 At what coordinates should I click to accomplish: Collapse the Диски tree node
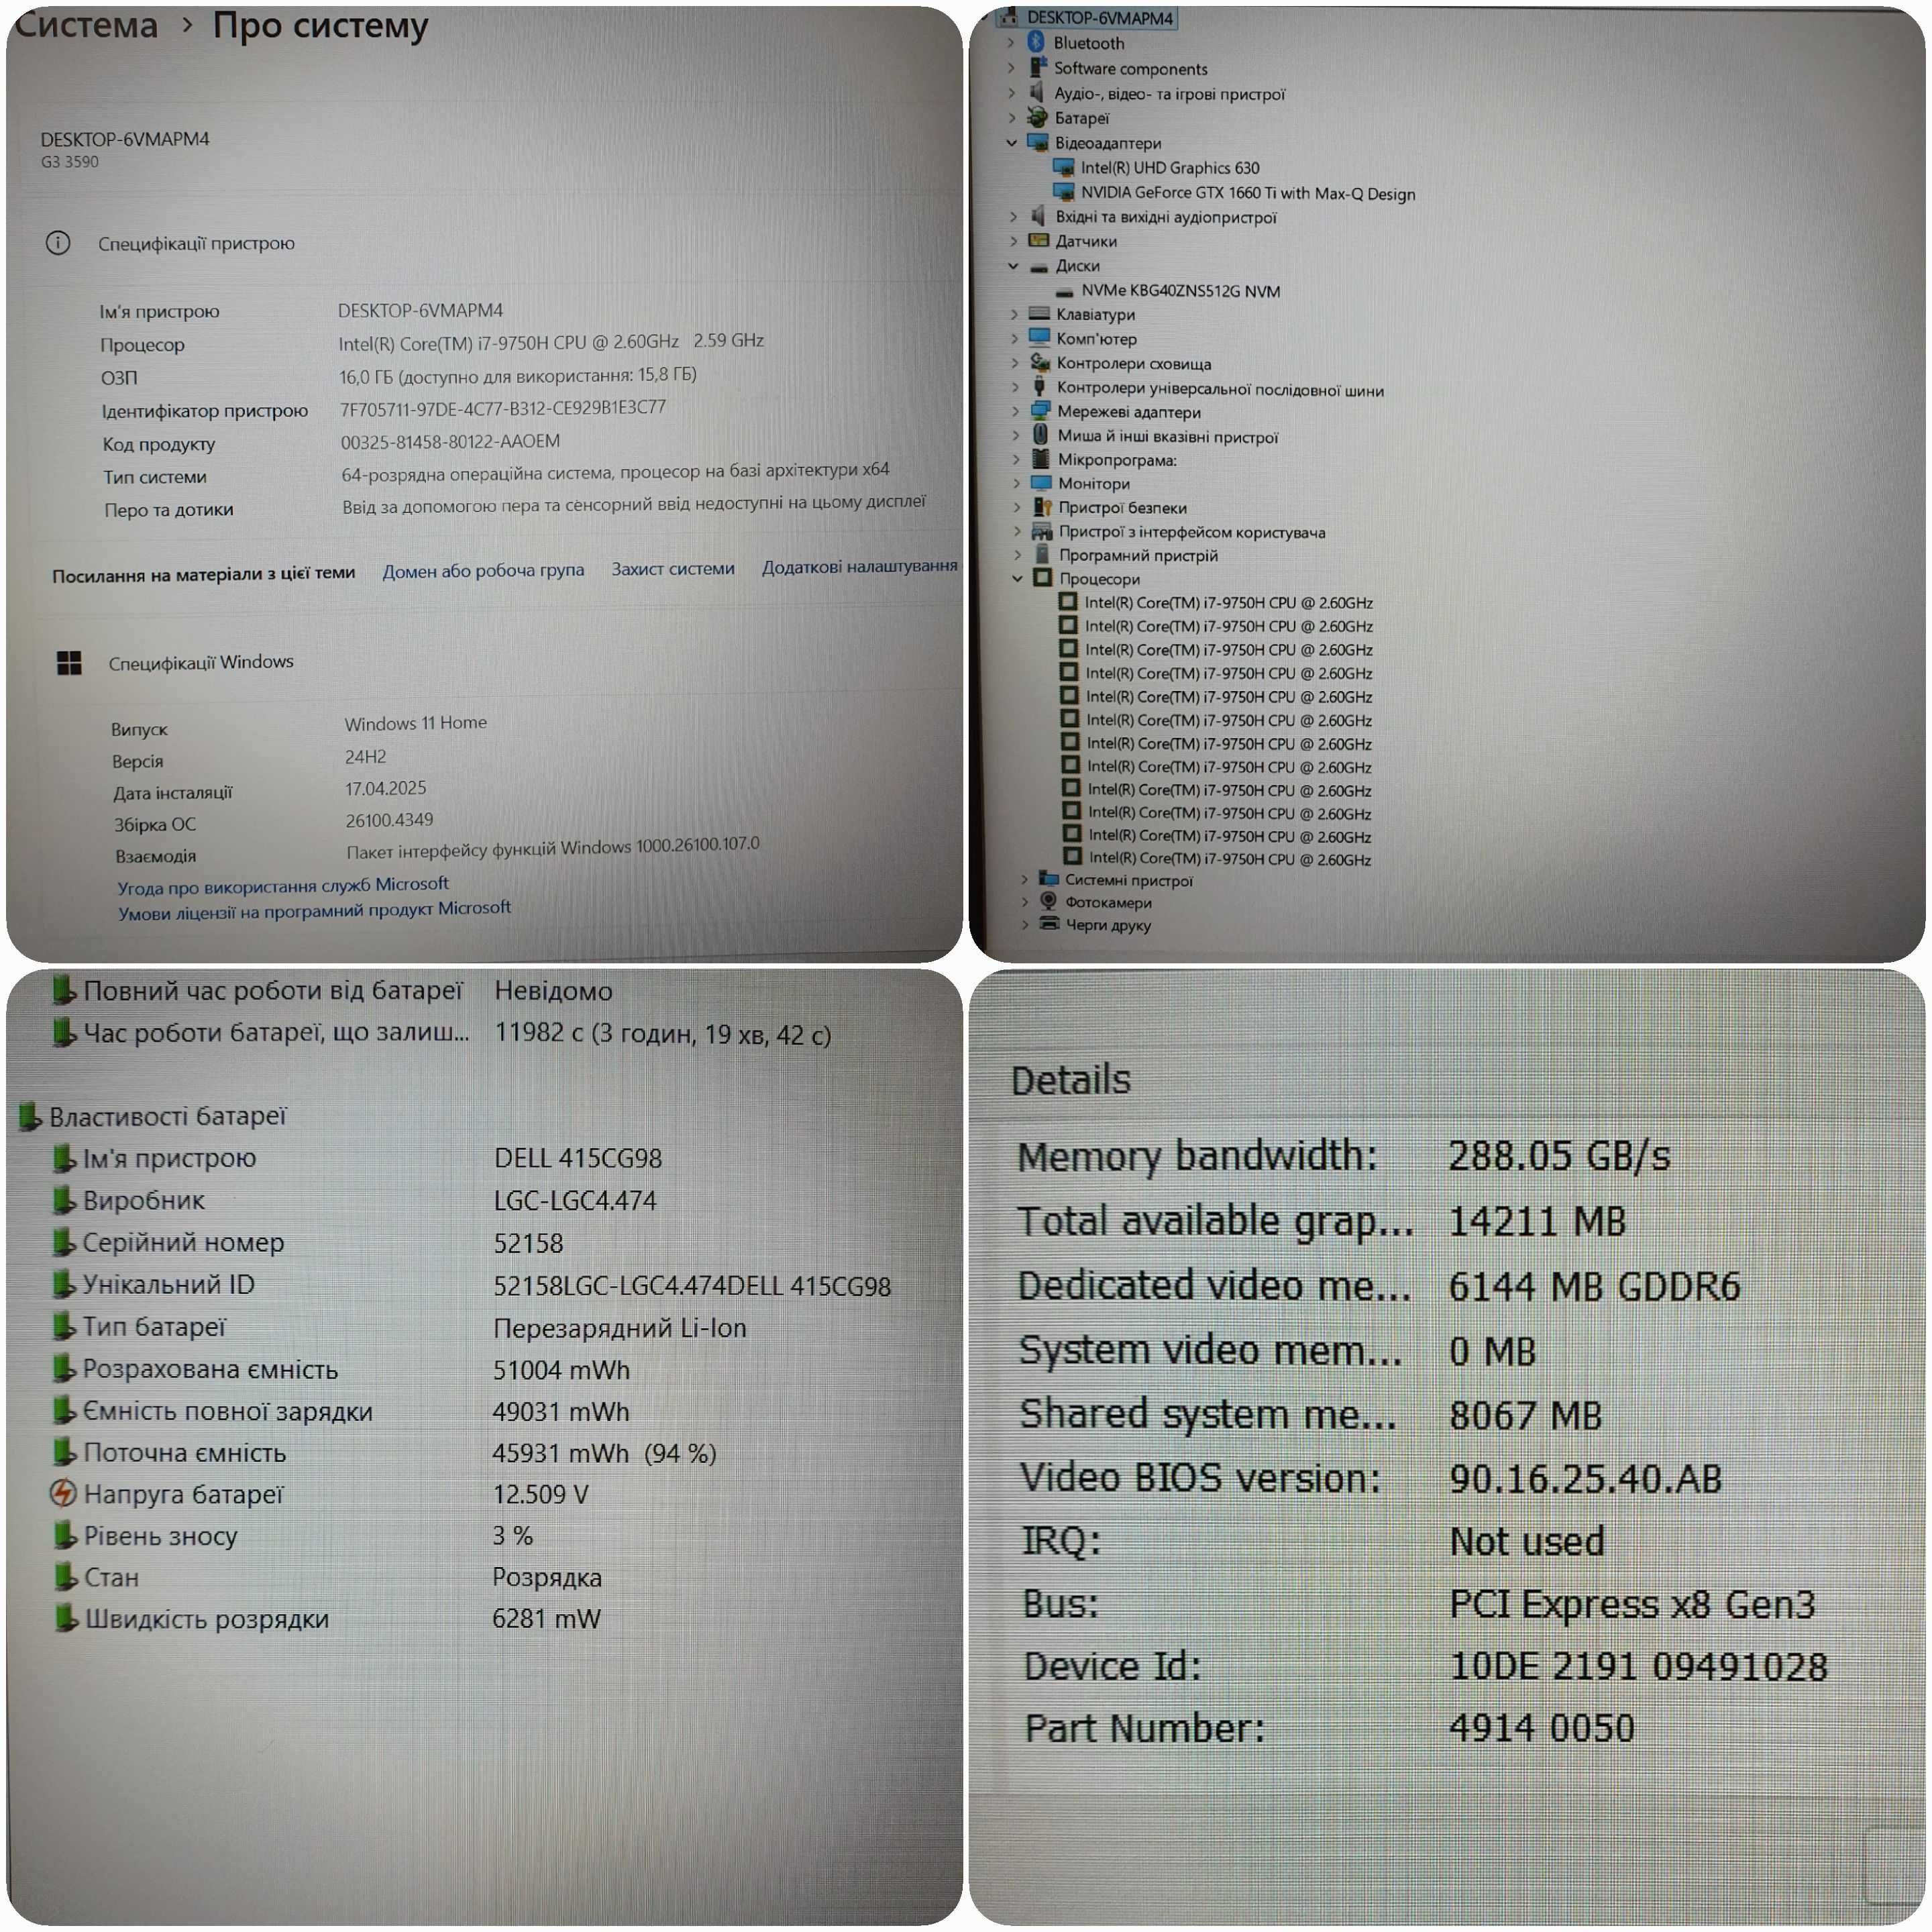pos(1013,266)
